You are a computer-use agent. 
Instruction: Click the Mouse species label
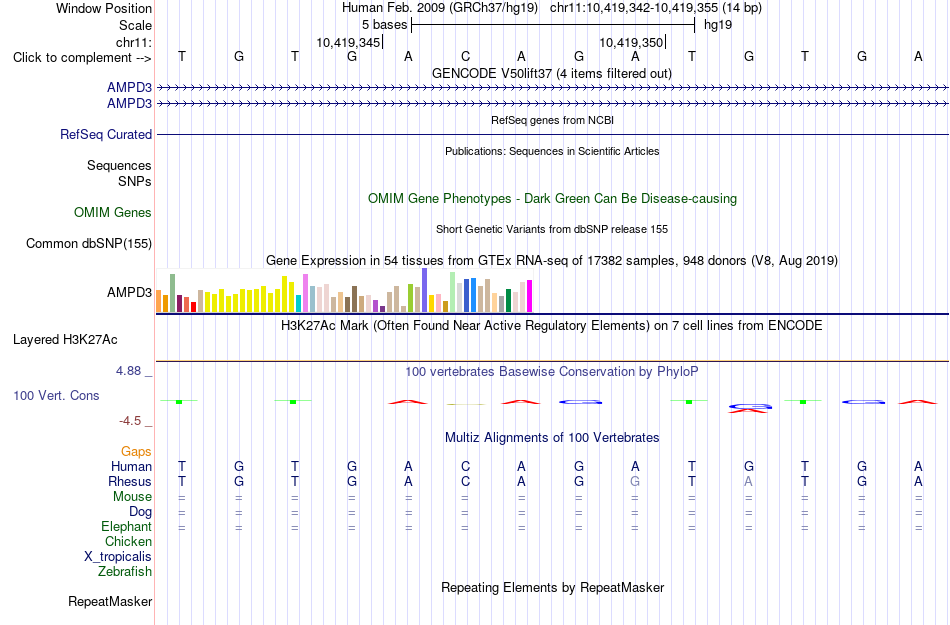[133, 497]
